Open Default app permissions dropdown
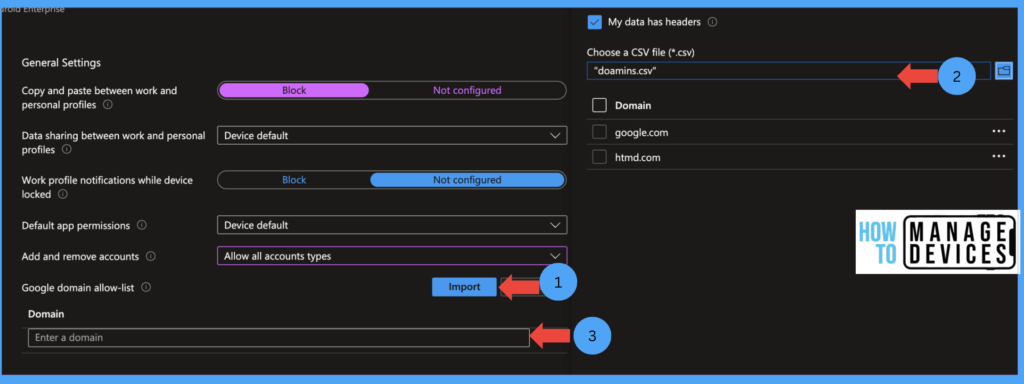1024x384 pixels. click(392, 225)
